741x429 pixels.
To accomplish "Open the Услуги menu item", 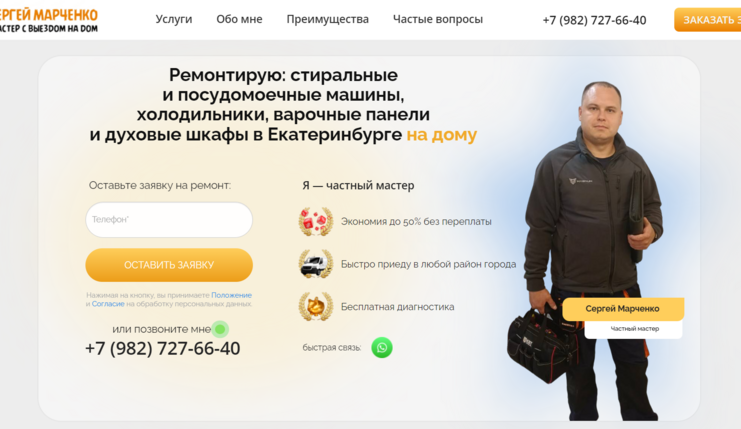I will click(x=174, y=19).
